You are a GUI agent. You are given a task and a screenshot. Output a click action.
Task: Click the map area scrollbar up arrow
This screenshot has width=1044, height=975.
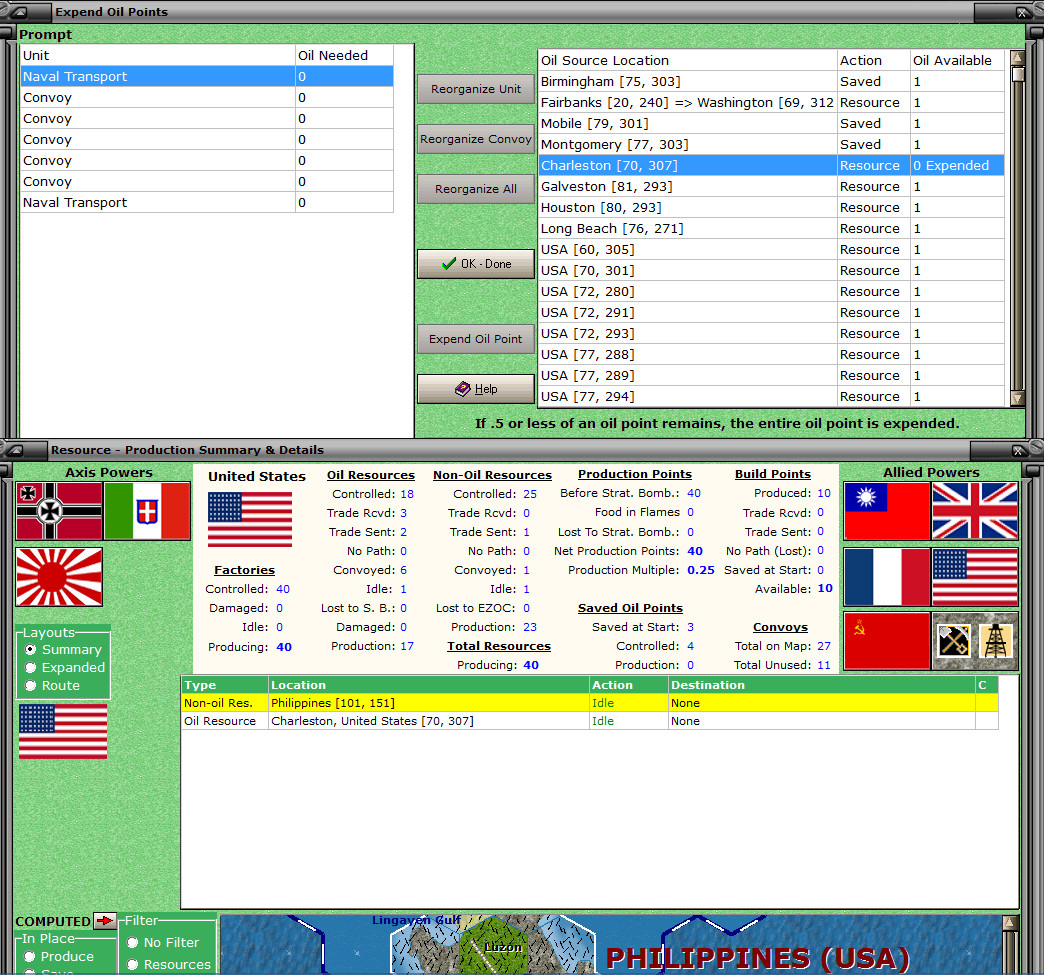(1010, 922)
